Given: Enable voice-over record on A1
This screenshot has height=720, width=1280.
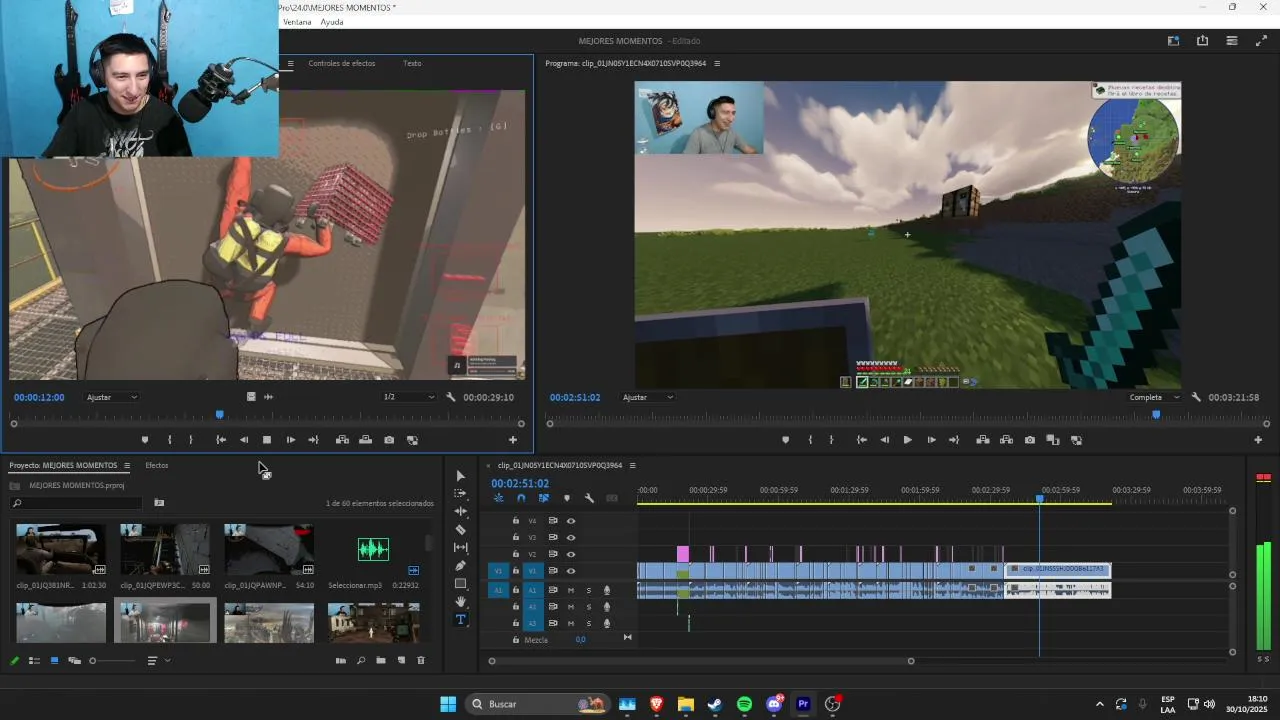Looking at the screenshot, I should [x=606, y=590].
